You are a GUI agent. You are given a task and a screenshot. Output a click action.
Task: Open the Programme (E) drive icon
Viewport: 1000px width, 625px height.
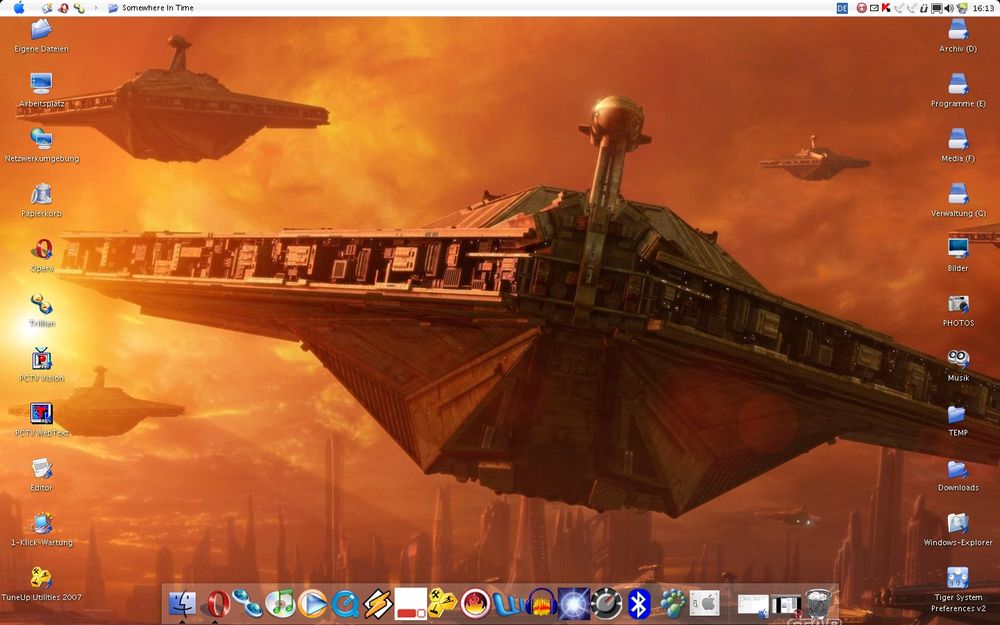[958, 91]
